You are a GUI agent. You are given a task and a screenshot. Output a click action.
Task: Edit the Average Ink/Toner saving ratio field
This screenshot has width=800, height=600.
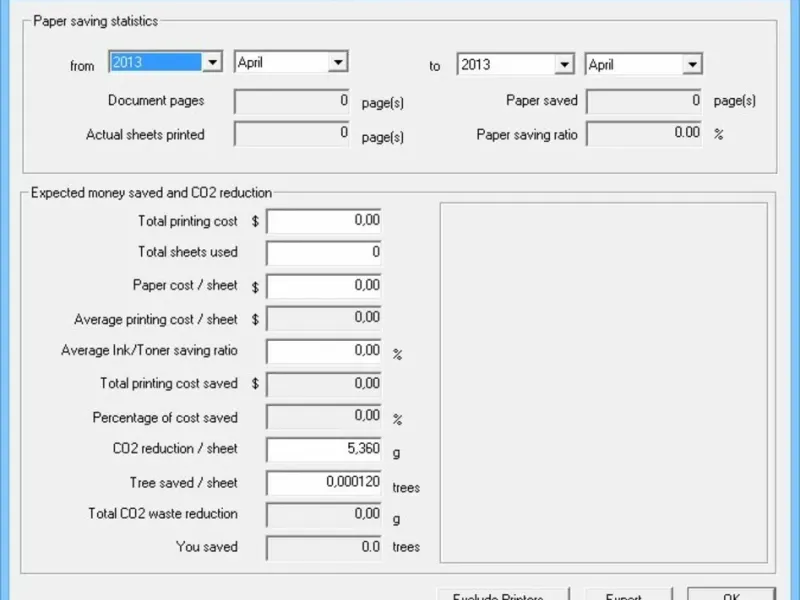323,351
